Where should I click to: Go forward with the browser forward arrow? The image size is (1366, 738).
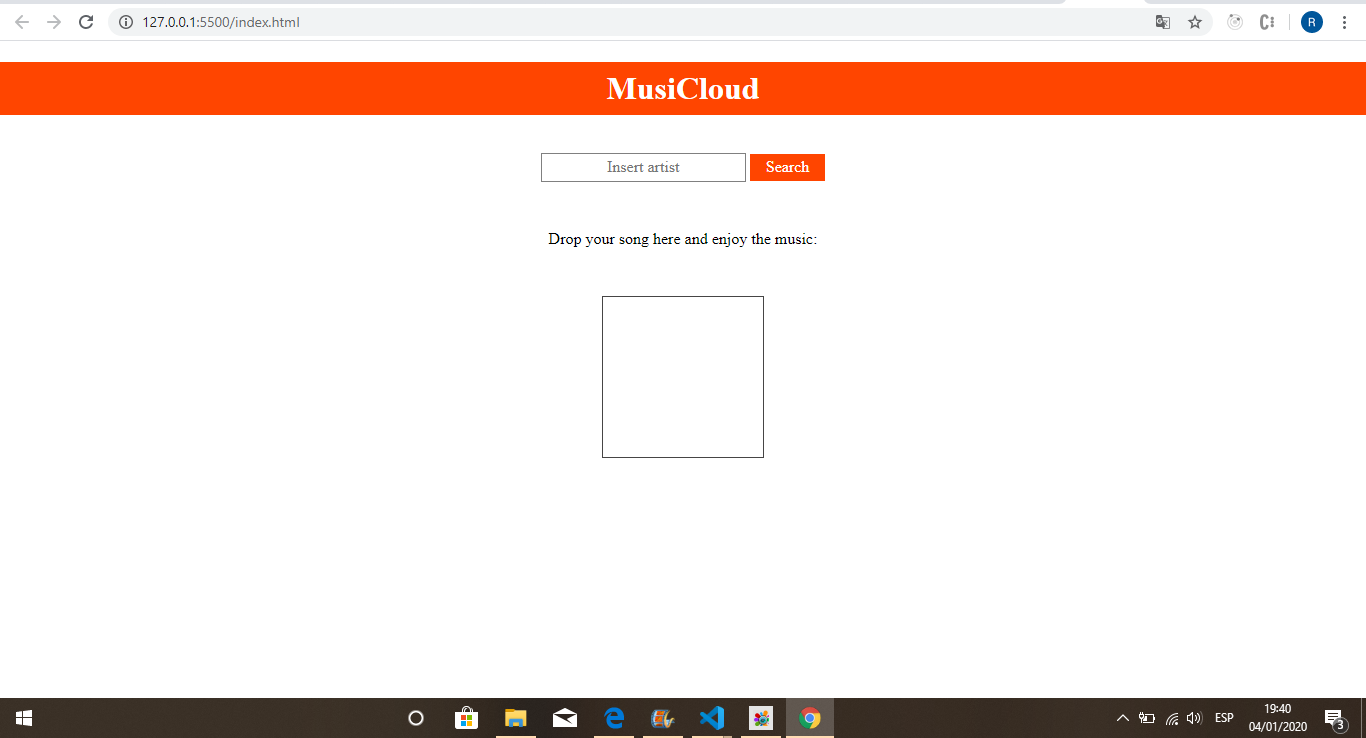54,22
